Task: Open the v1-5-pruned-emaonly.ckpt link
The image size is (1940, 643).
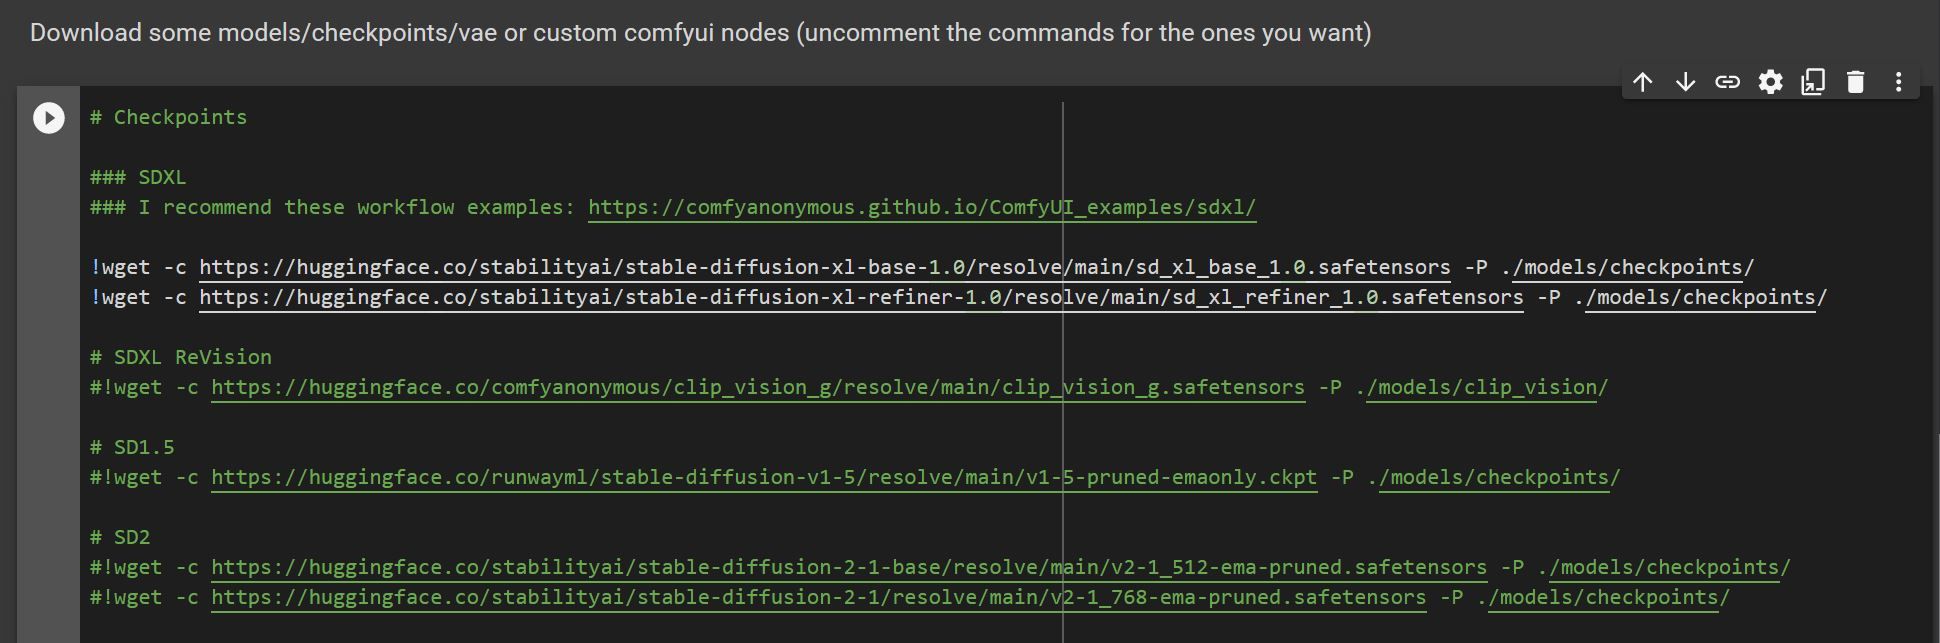Action: [x=763, y=478]
